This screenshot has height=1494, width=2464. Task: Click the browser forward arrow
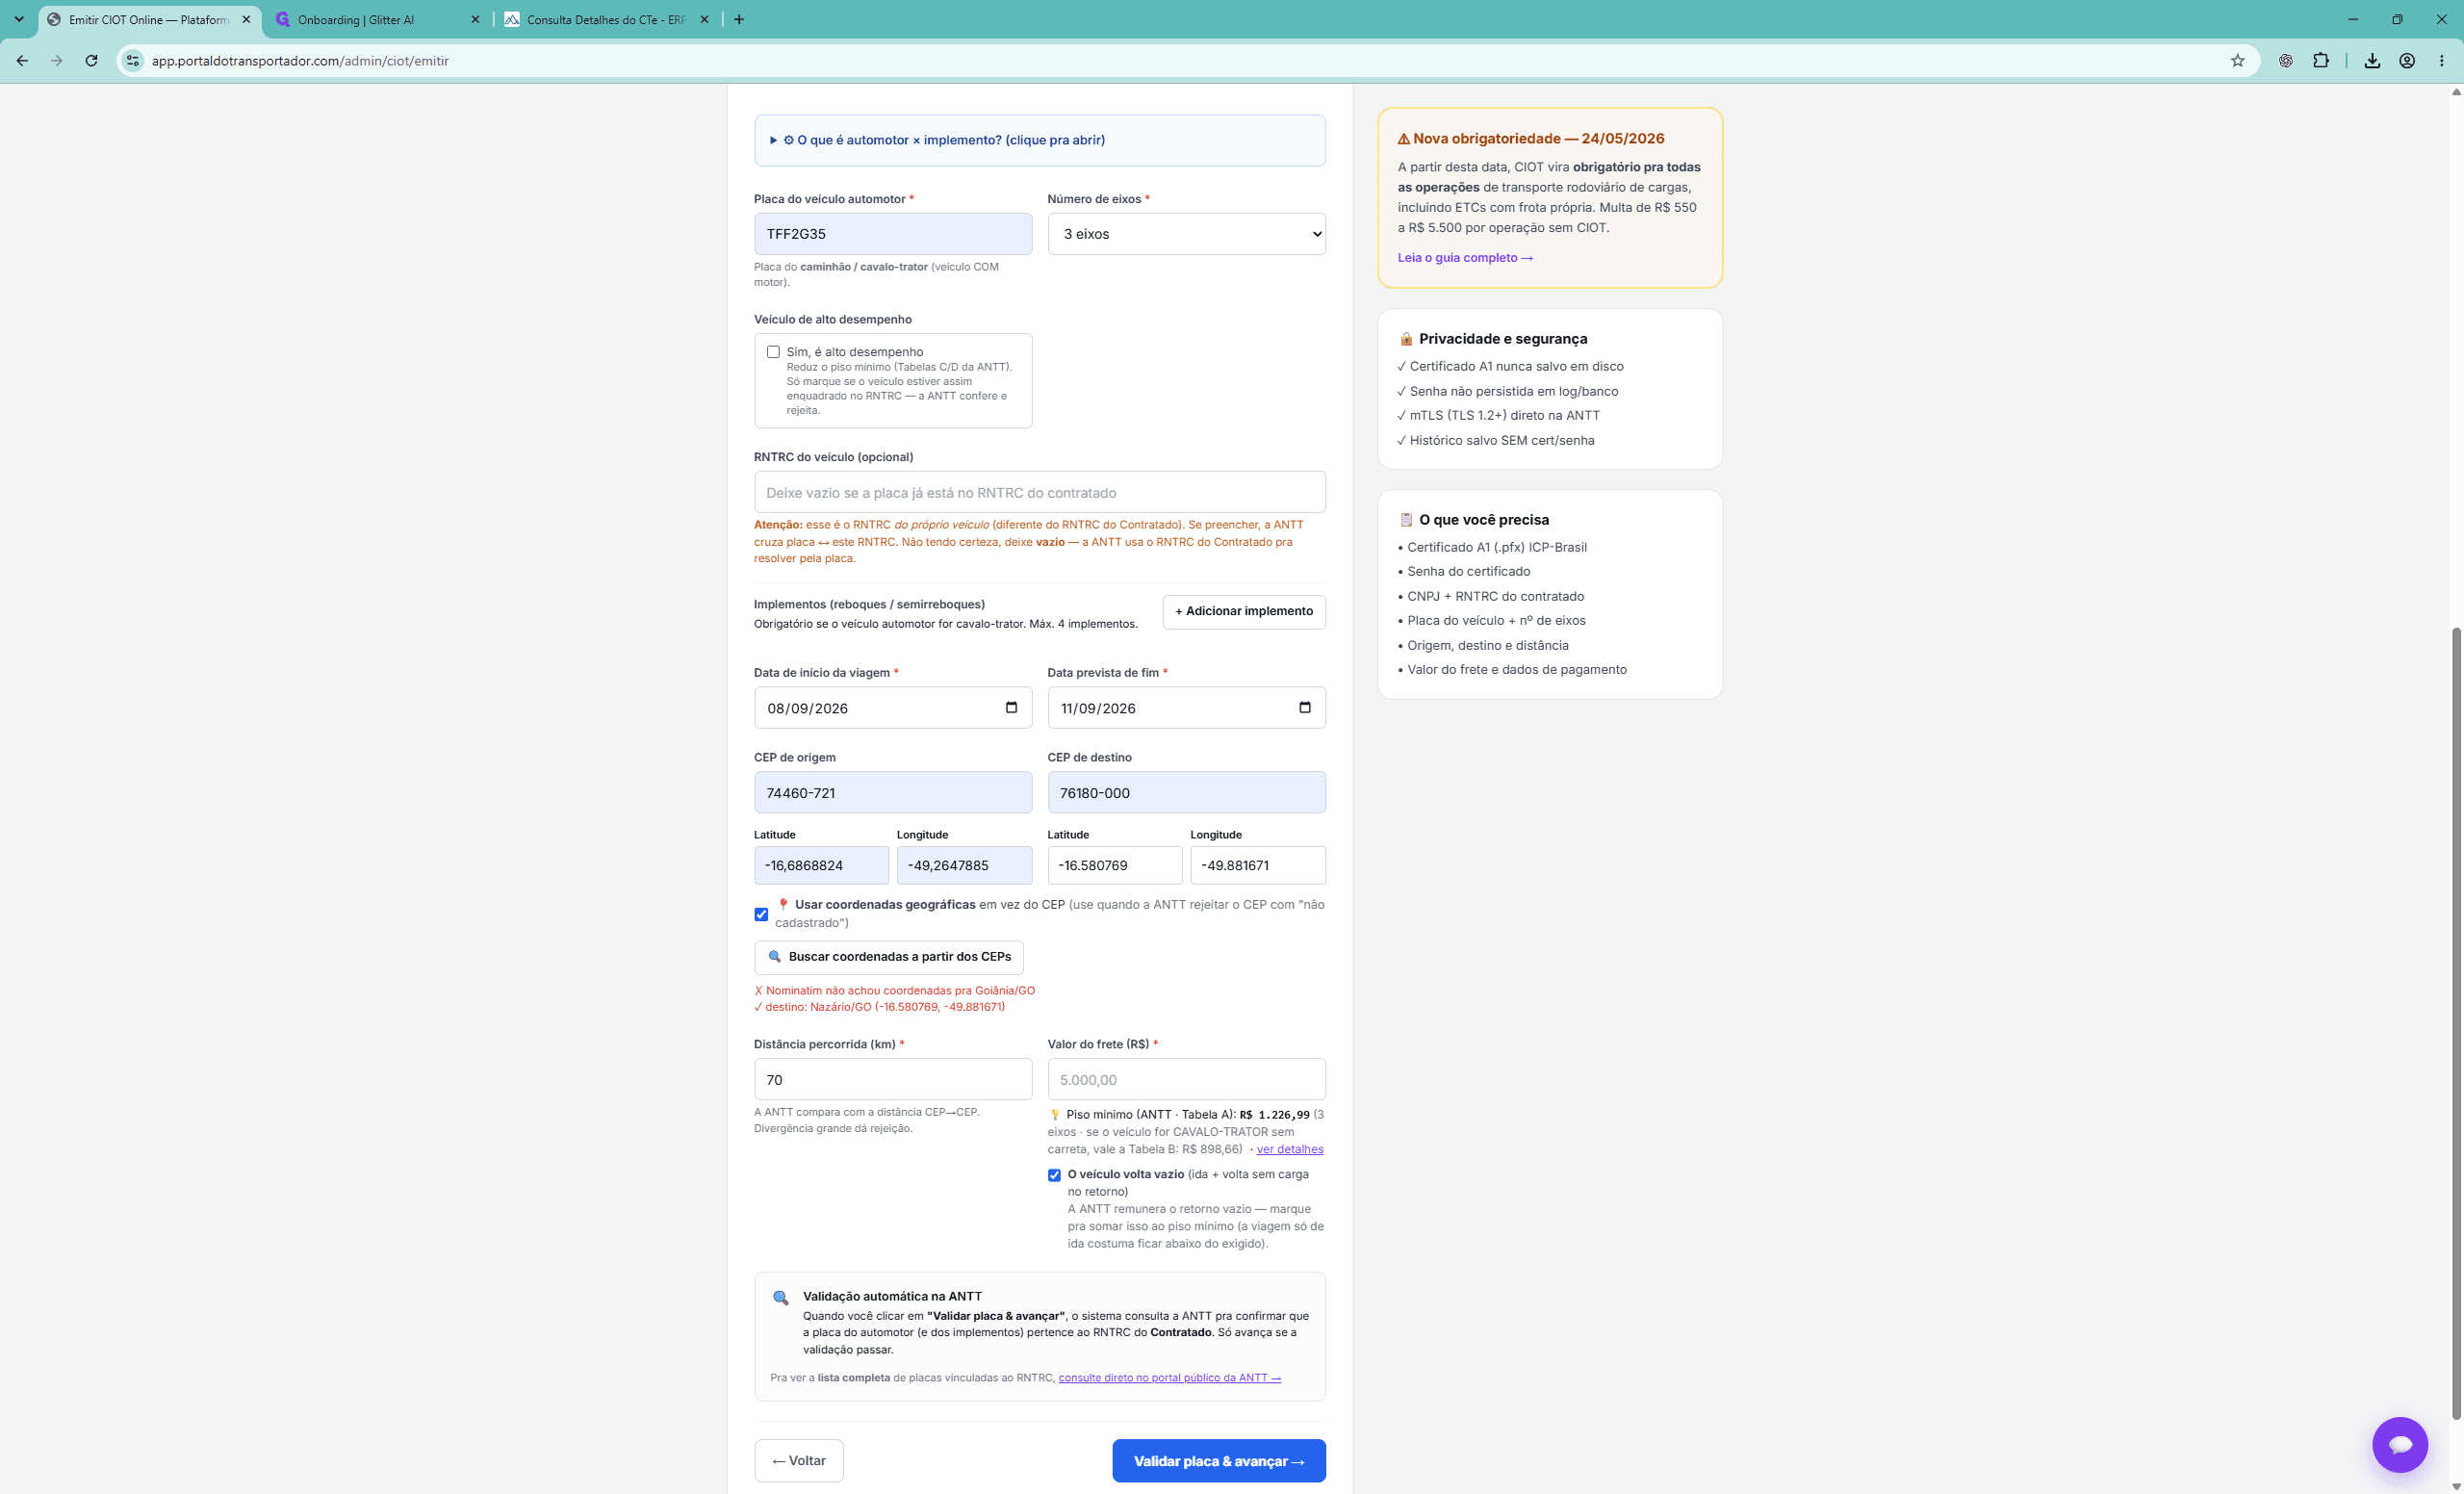(57, 61)
